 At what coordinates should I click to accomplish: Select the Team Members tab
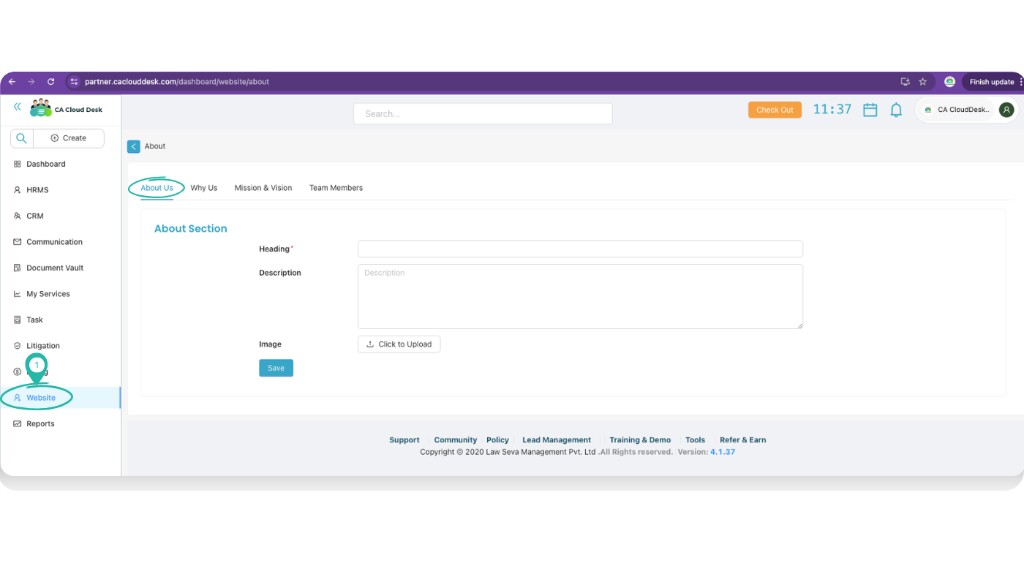[336, 188]
